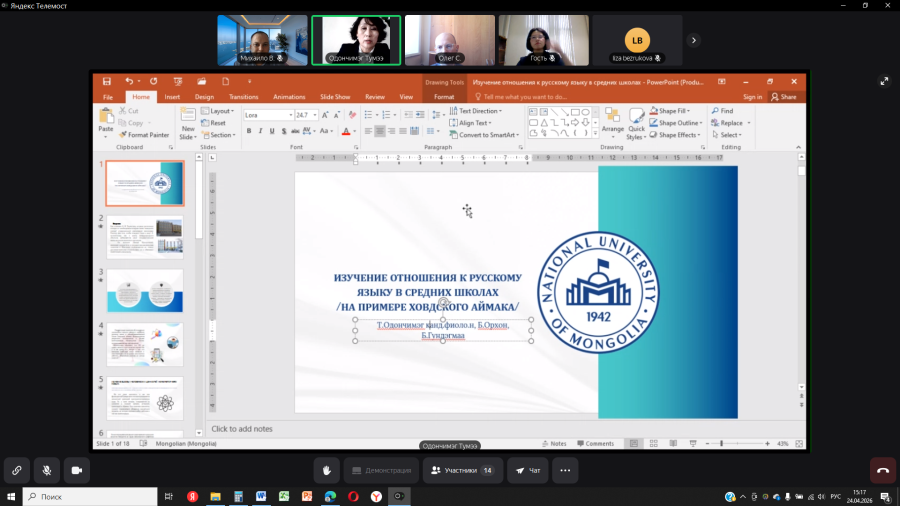900x506 pixels.
Task: Raise hand in the meeting
Action: (326, 470)
